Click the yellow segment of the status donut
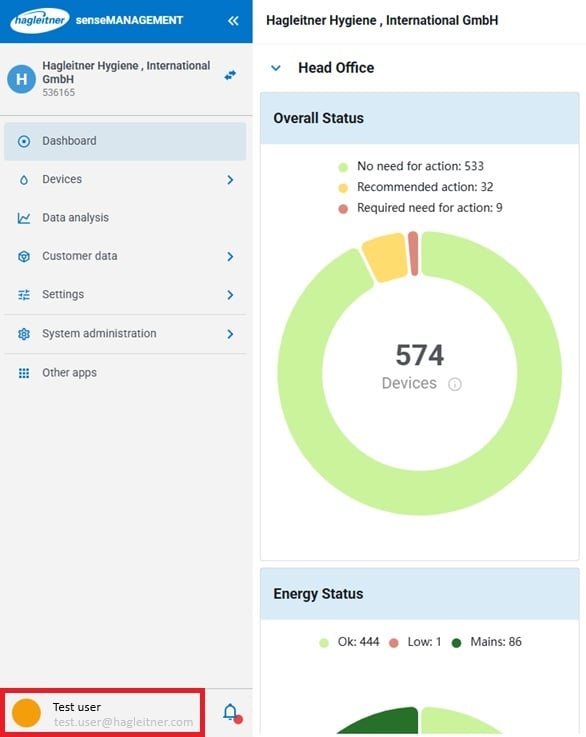 [385, 257]
